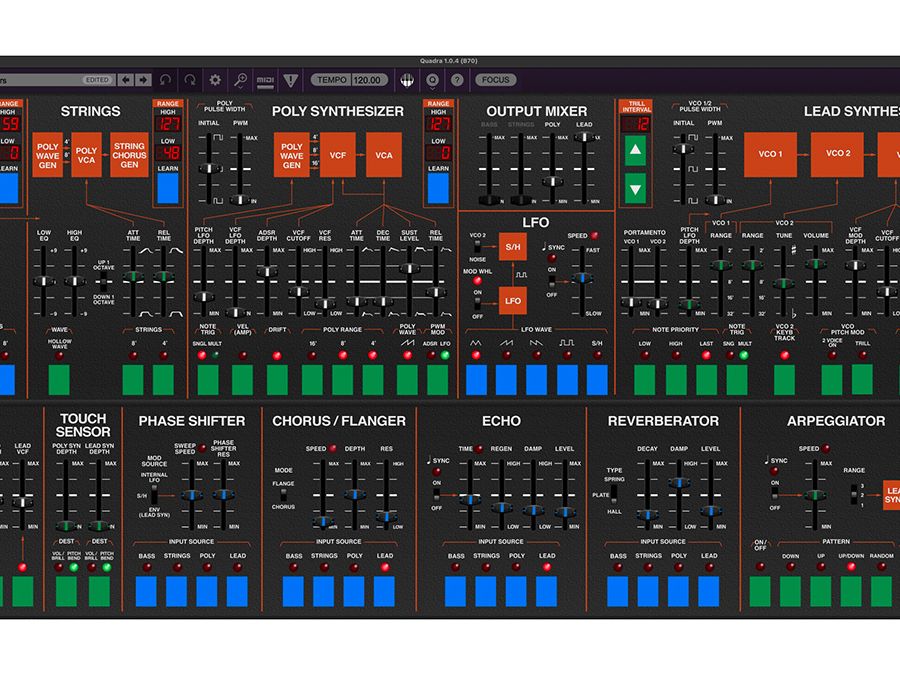Viewport: 900px width, 675px height.
Task: Click the TEMPO button
Action: point(332,80)
